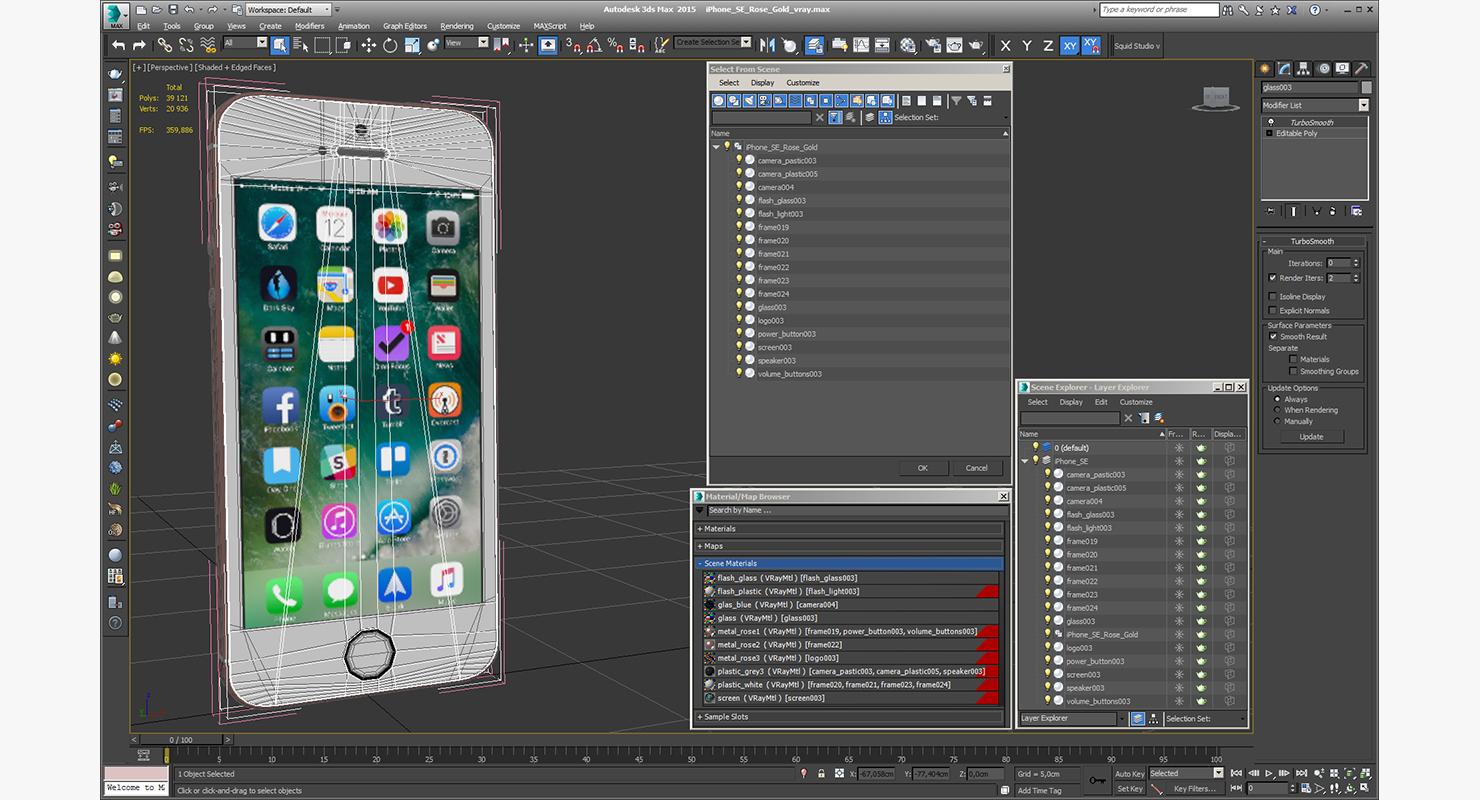
Task: Click Cancel in Select From Scene dialog
Action: 977,468
